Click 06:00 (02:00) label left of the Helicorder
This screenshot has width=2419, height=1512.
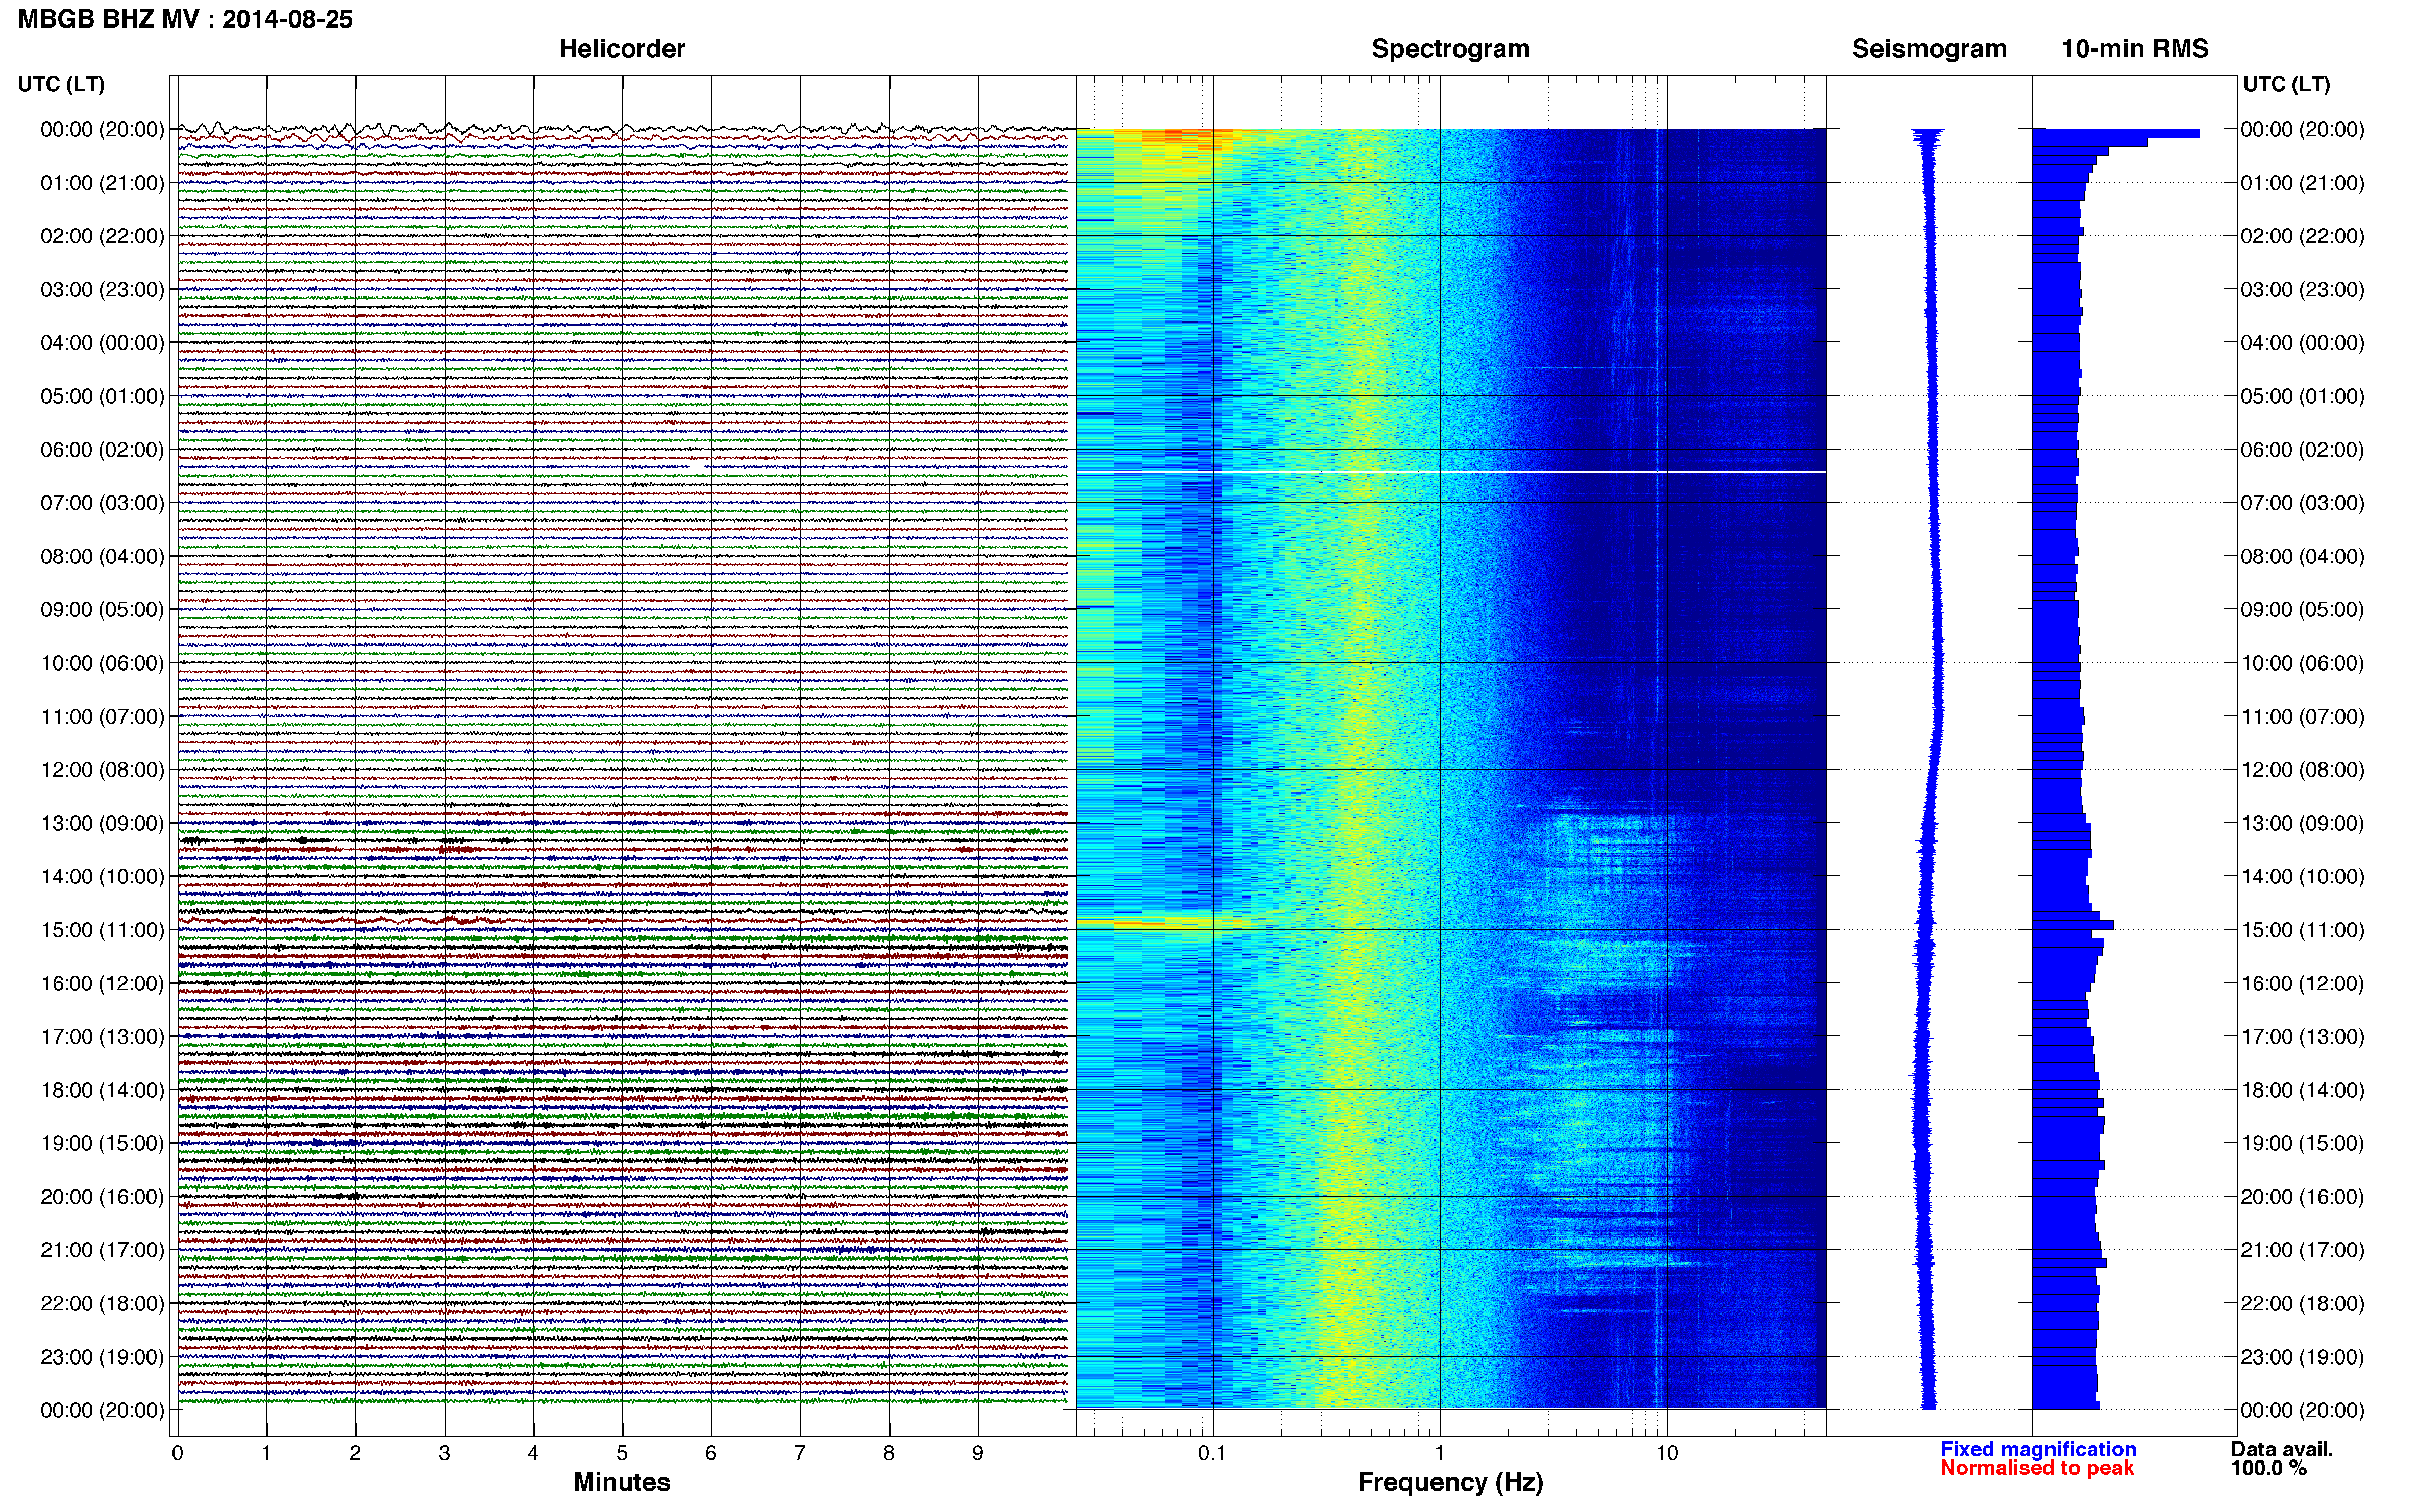click(102, 450)
